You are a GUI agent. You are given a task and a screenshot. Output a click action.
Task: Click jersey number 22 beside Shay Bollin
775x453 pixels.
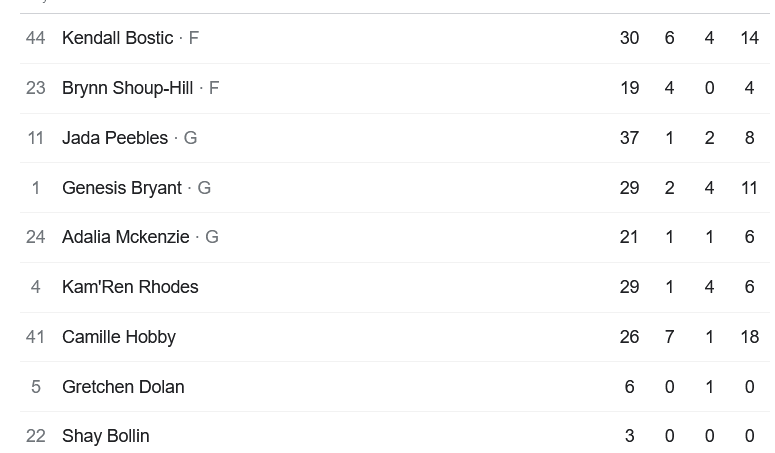[x=36, y=436]
